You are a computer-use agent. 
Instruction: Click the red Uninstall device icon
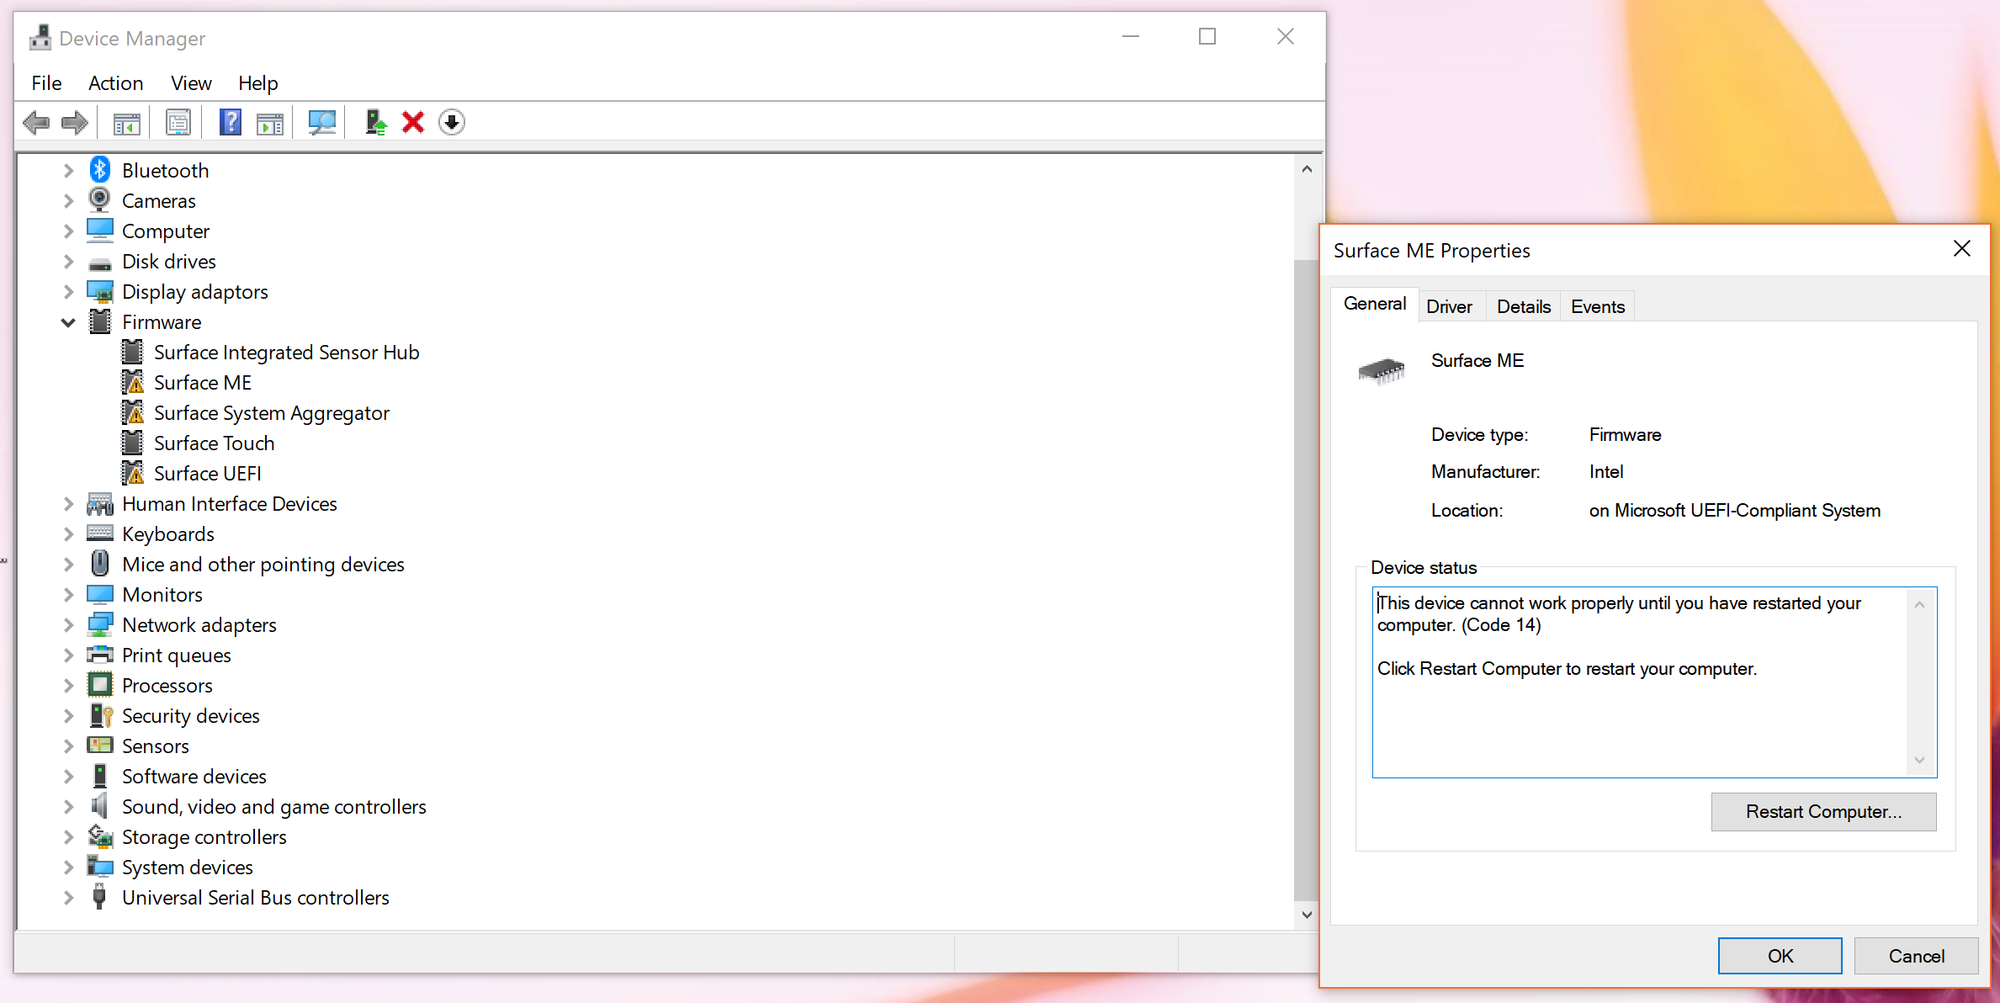point(412,122)
